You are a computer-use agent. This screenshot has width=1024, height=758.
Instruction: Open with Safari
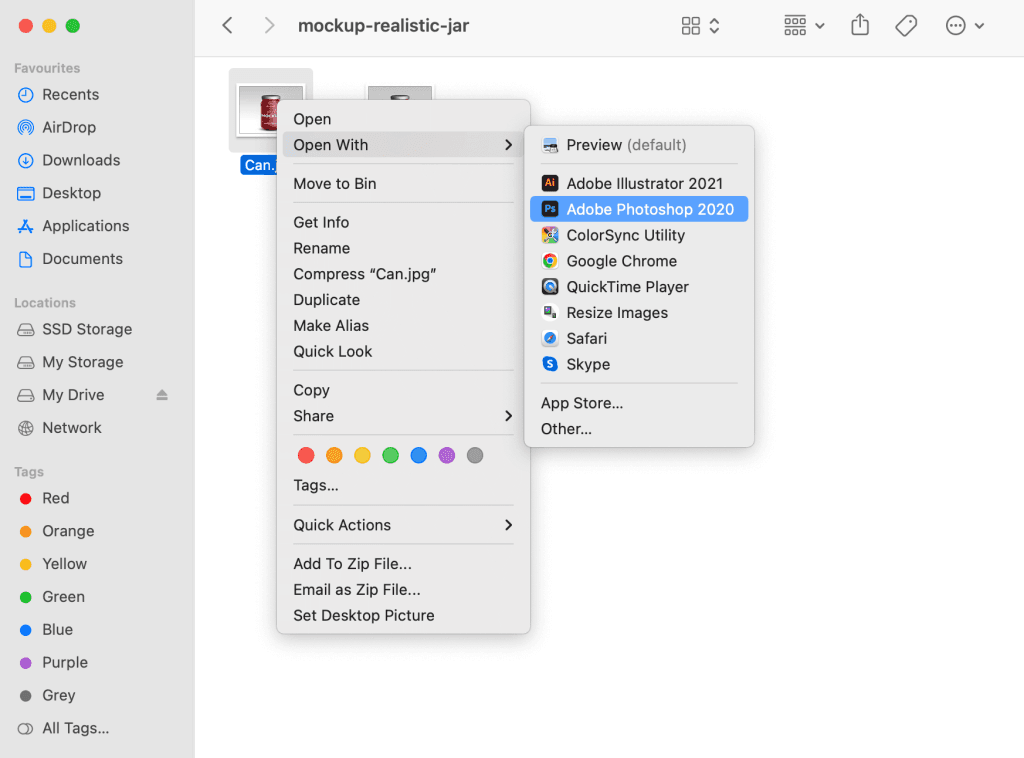pos(639,338)
